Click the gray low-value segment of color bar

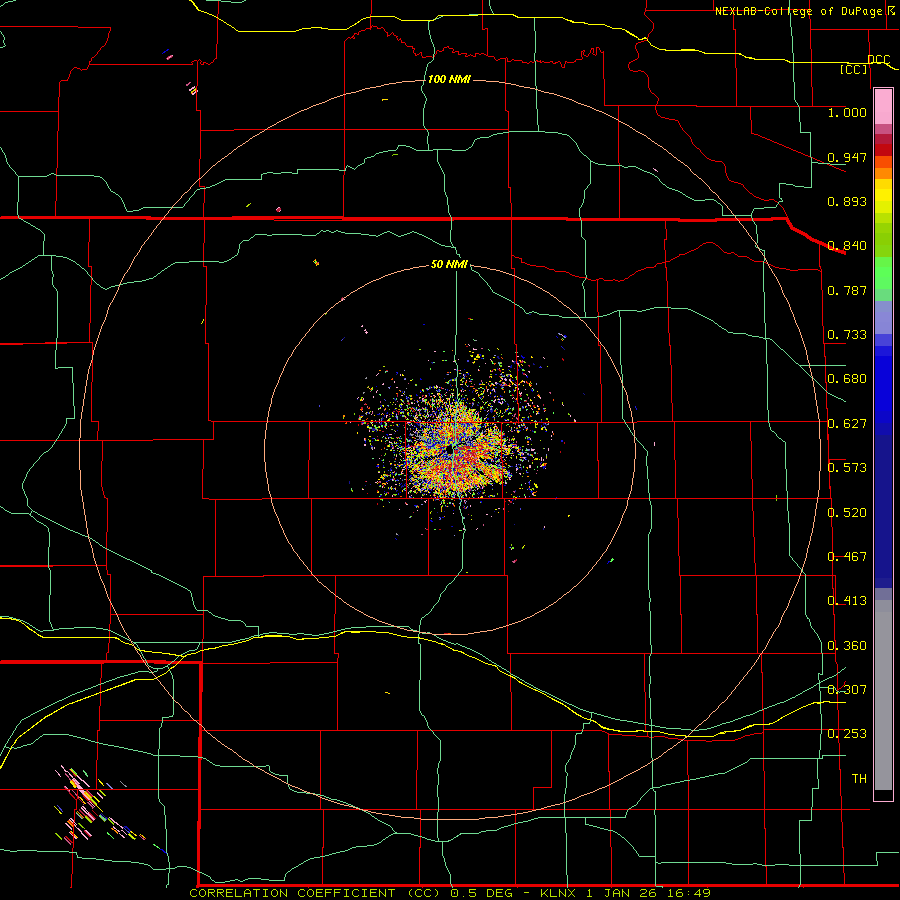pyautogui.click(x=883, y=695)
